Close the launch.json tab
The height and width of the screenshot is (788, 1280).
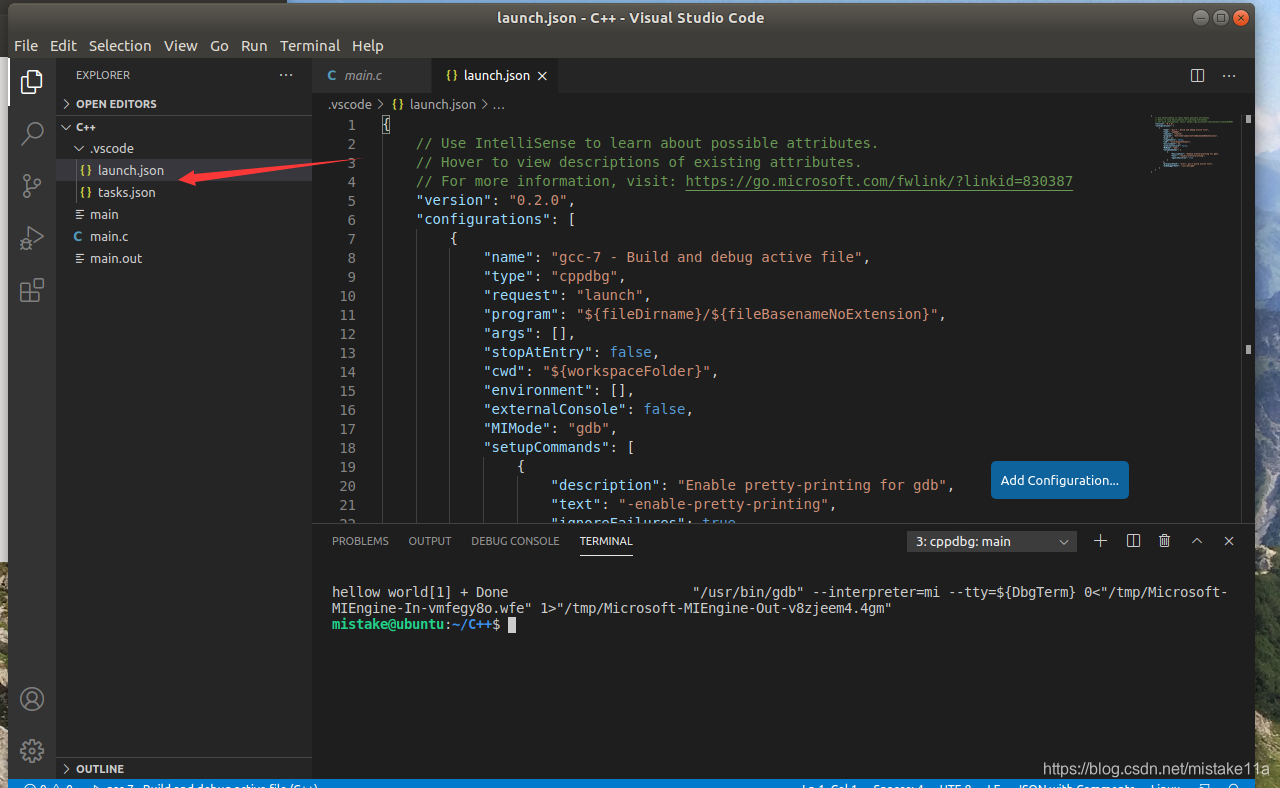[x=543, y=76]
